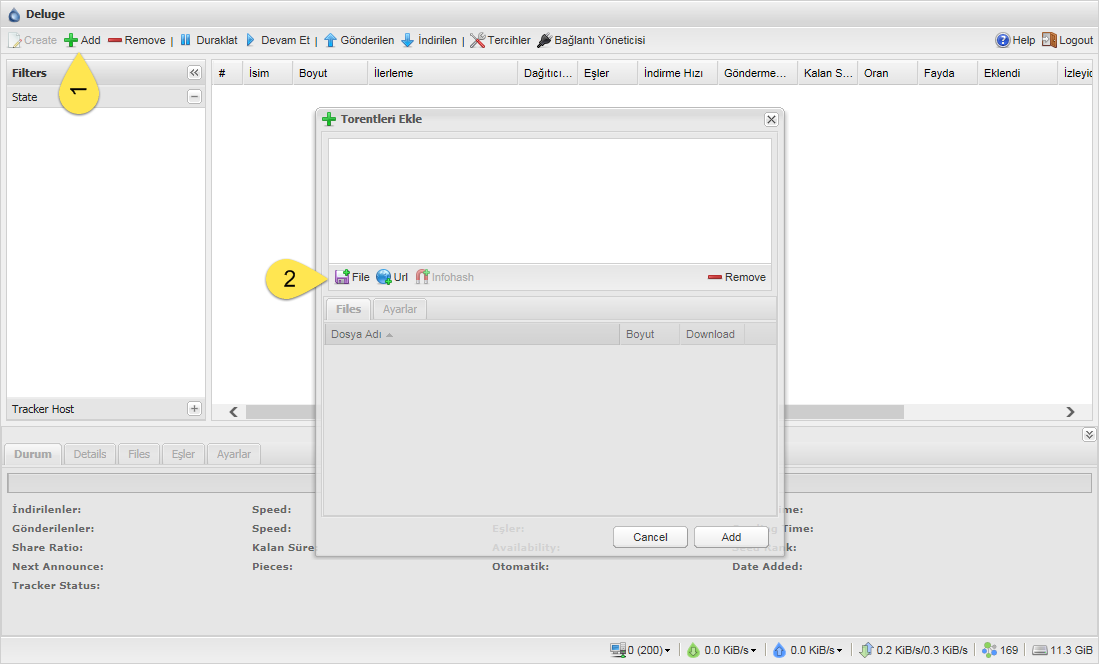Switch to the Ayarlar tab in the dialog
Image resolution: width=1099 pixels, height=664 pixels.
tap(400, 309)
